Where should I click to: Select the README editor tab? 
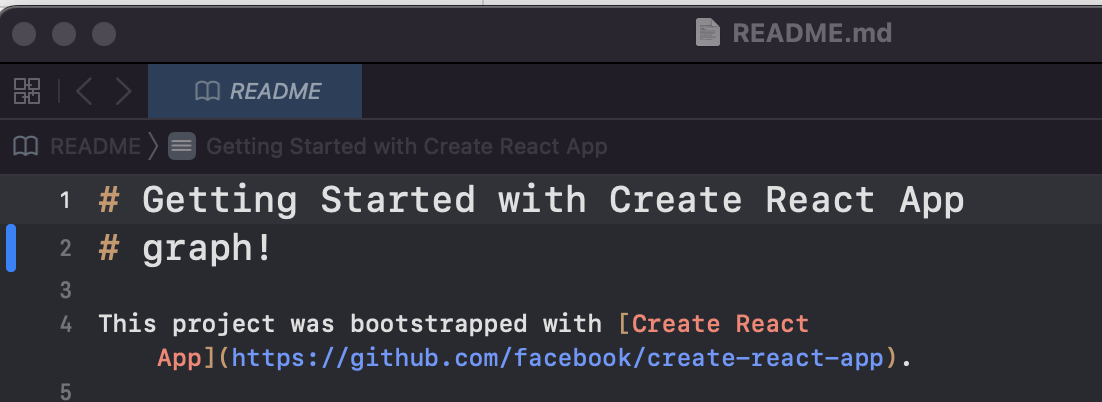point(255,91)
